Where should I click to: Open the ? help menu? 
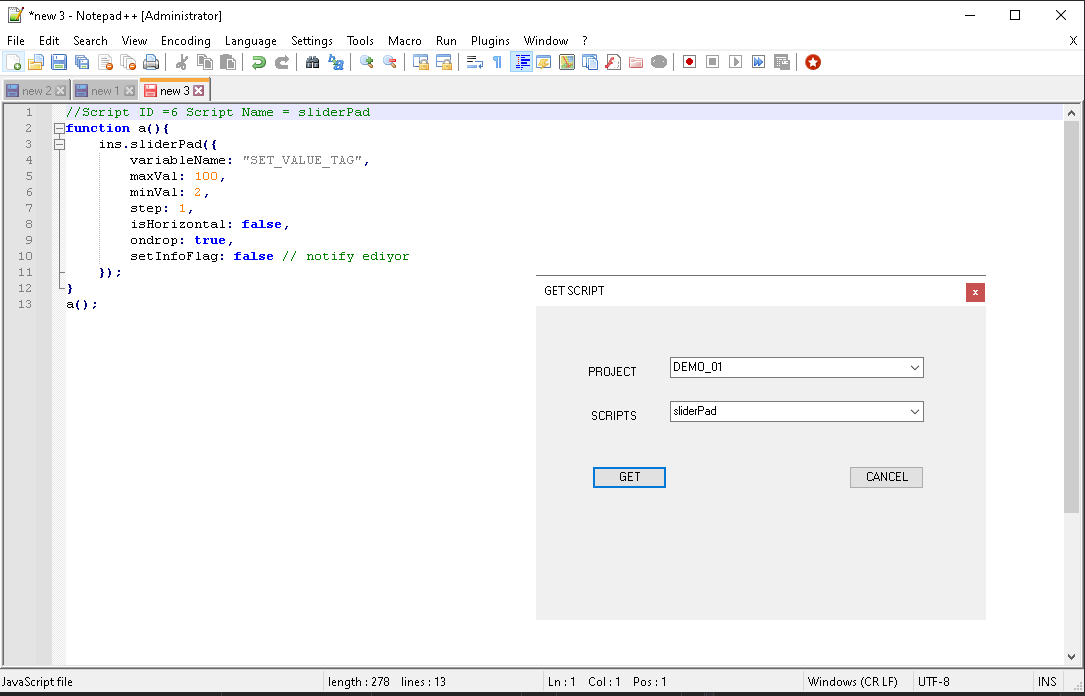pos(585,41)
